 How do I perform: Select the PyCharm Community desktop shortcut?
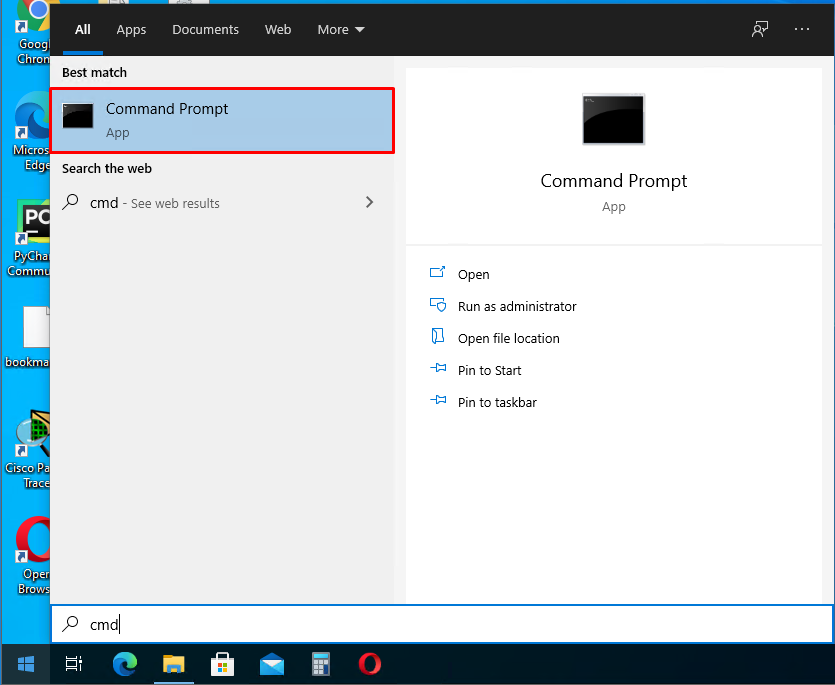[29, 239]
